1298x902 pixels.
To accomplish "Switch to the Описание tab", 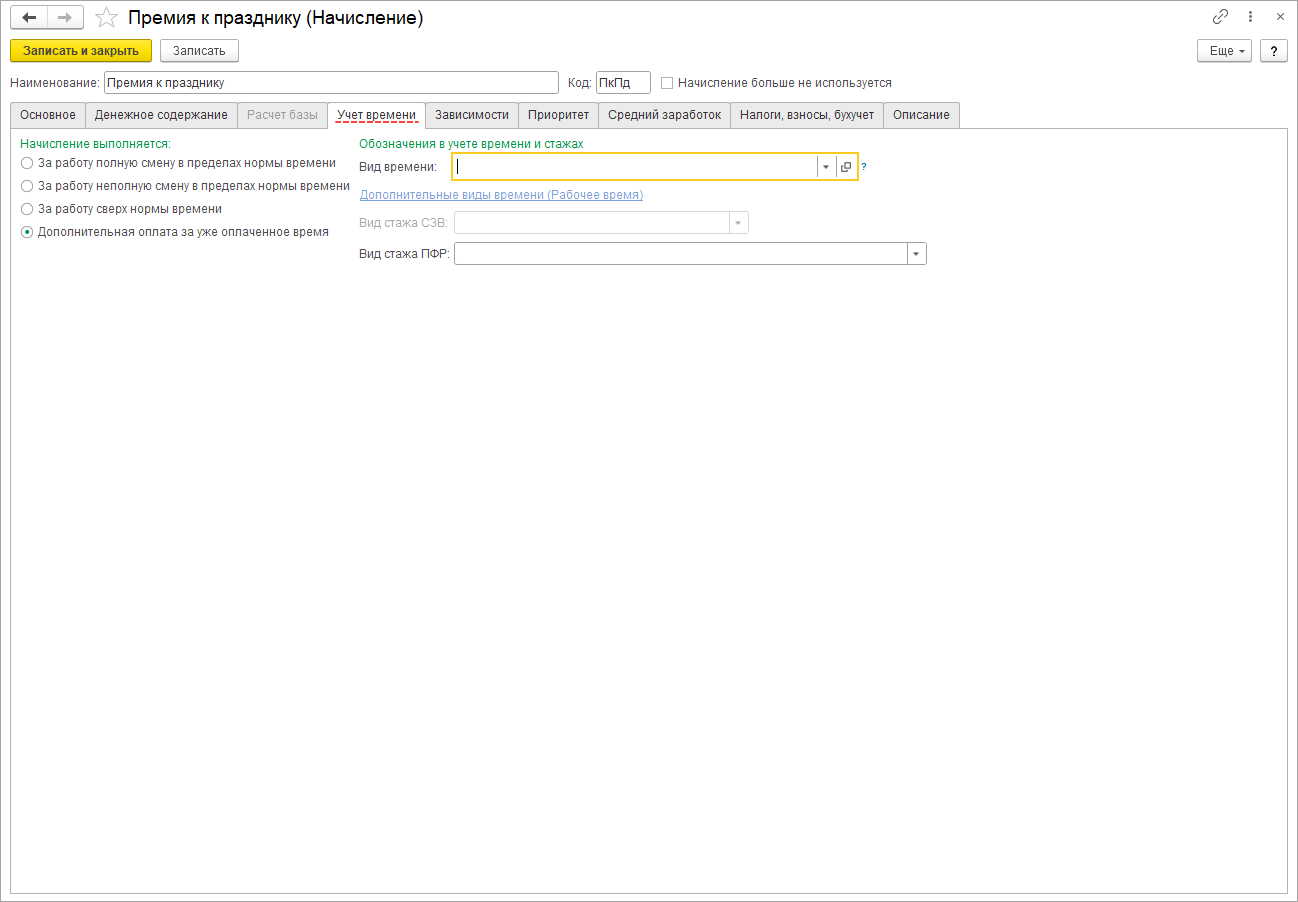I will pyautogui.click(x=921, y=115).
